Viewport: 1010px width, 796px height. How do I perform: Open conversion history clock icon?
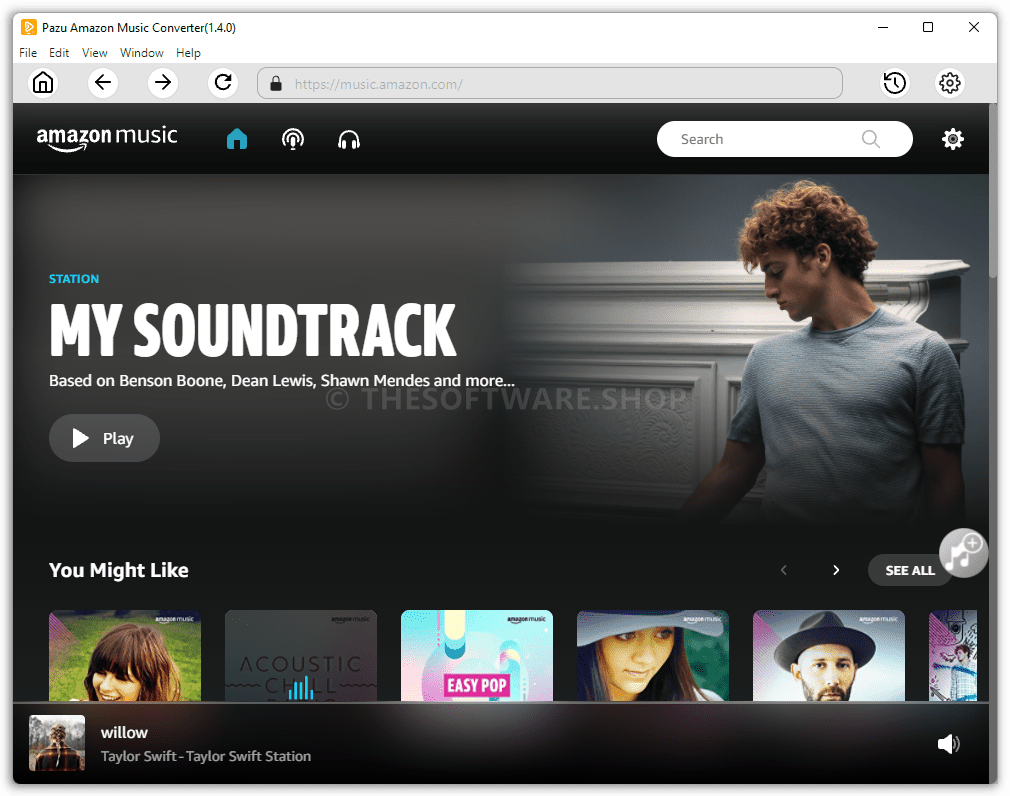[x=894, y=82]
